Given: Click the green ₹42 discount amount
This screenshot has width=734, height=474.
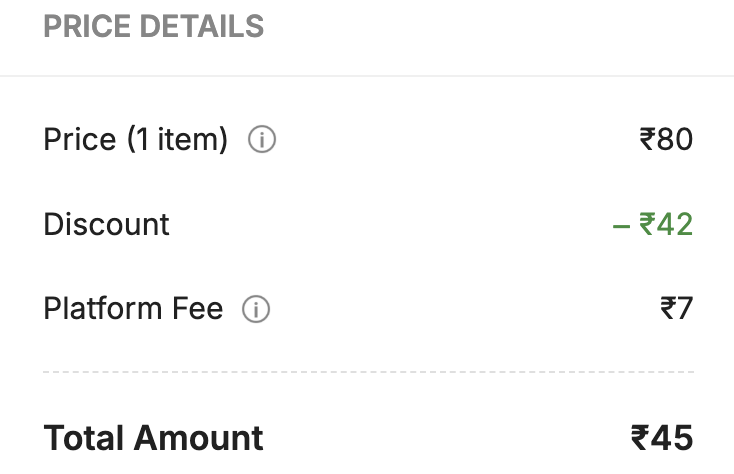Looking at the screenshot, I should pyautogui.click(x=666, y=224).
